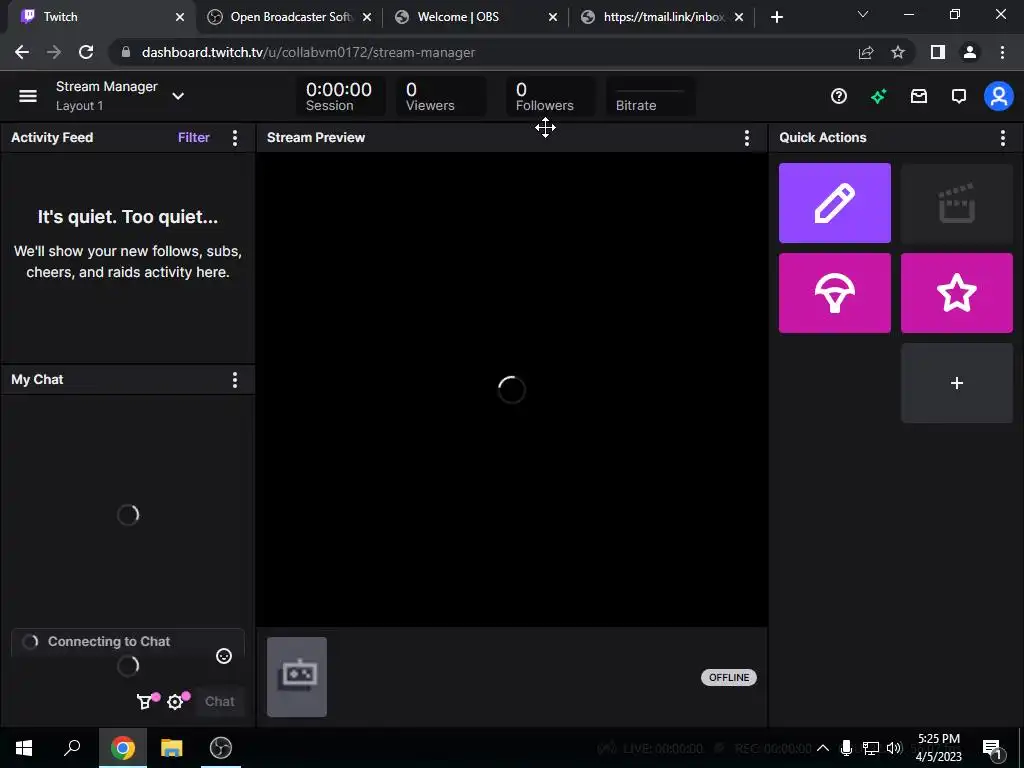Expand the Stream Manager Layout 1 dropdown
The height and width of the screenshot is (768, 1024).
(178, 96)
